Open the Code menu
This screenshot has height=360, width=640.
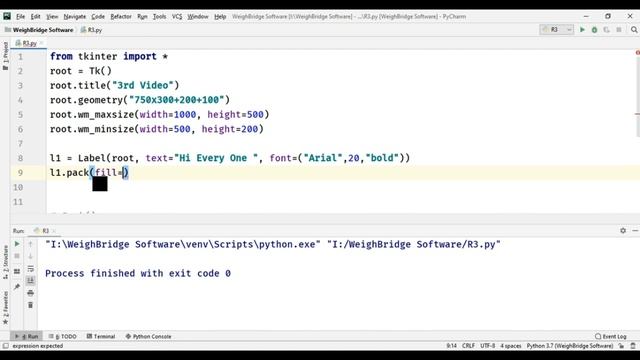click(x=98, y=16)
